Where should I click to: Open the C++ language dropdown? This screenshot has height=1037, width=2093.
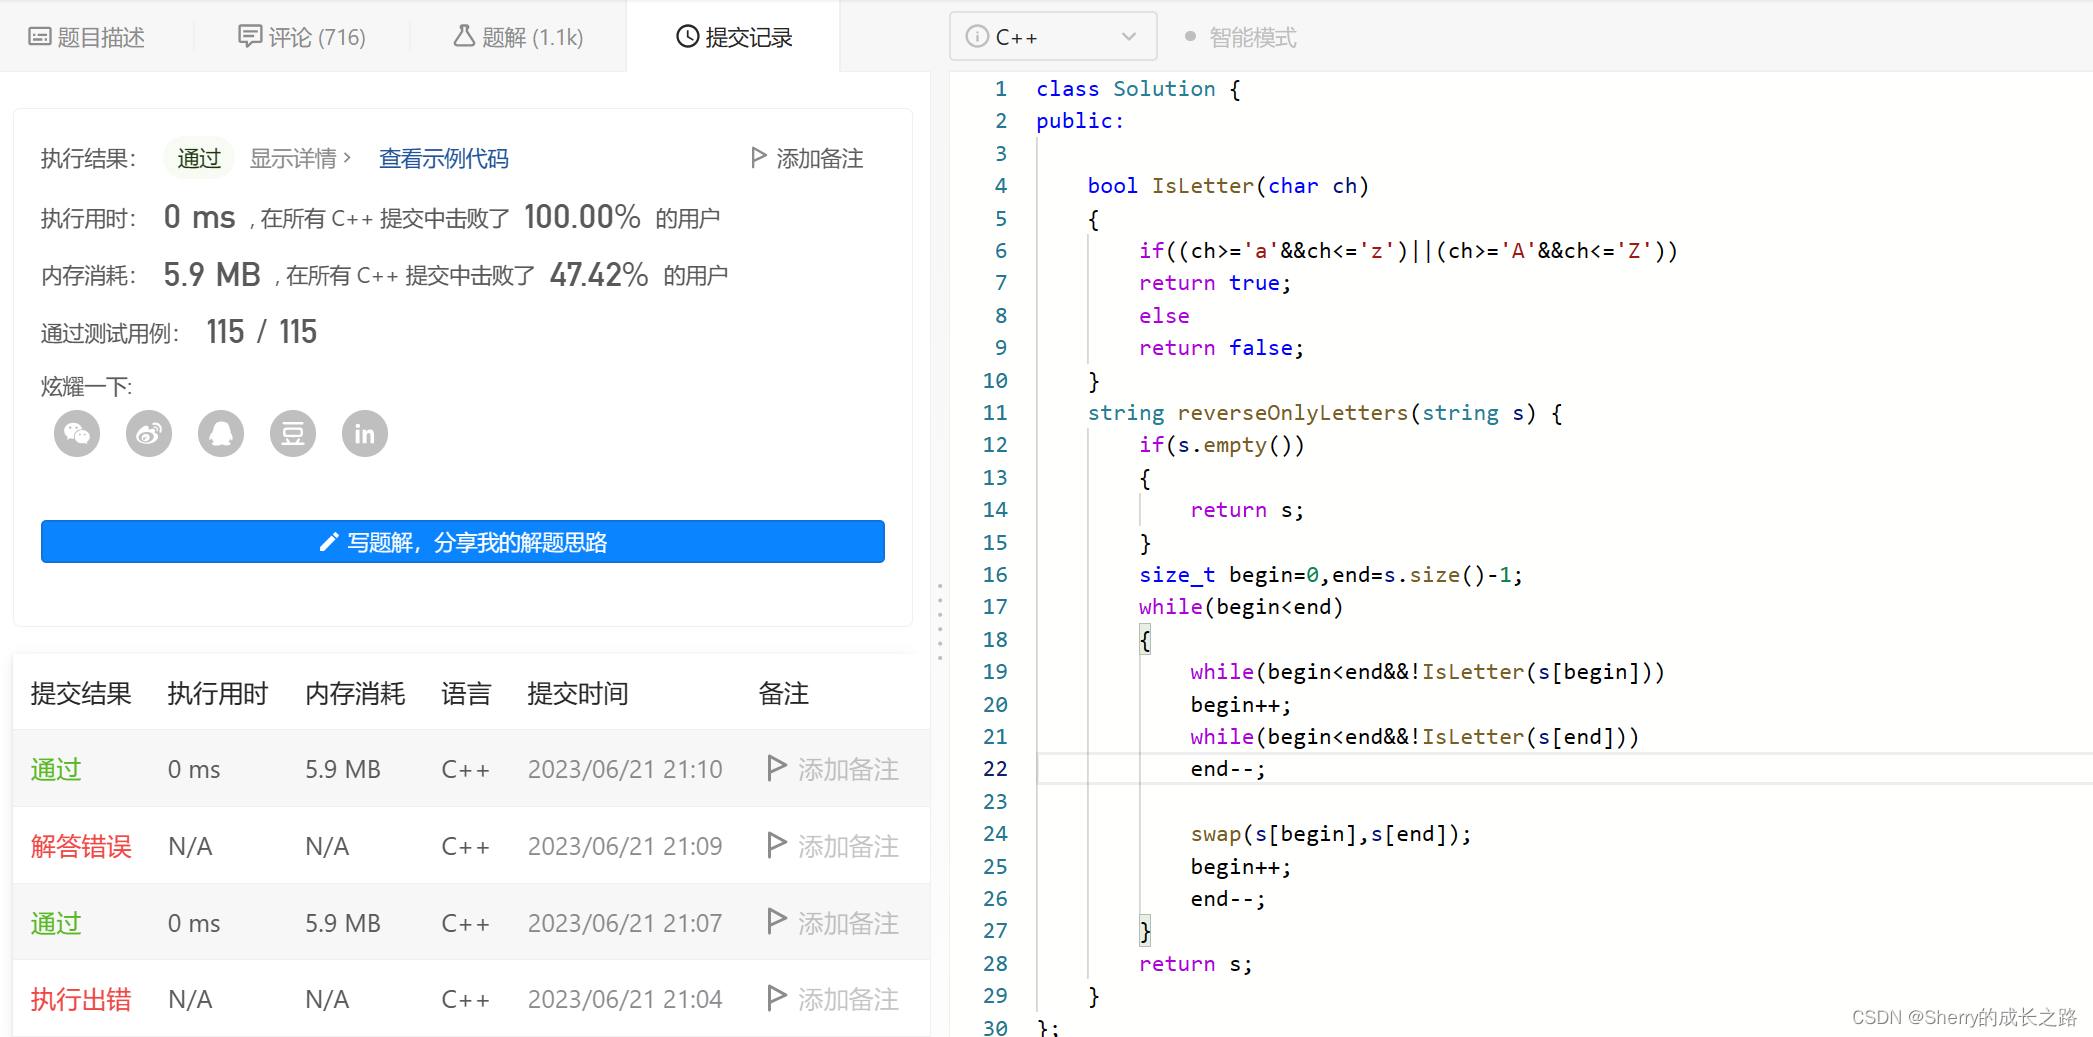(1053, 37)
